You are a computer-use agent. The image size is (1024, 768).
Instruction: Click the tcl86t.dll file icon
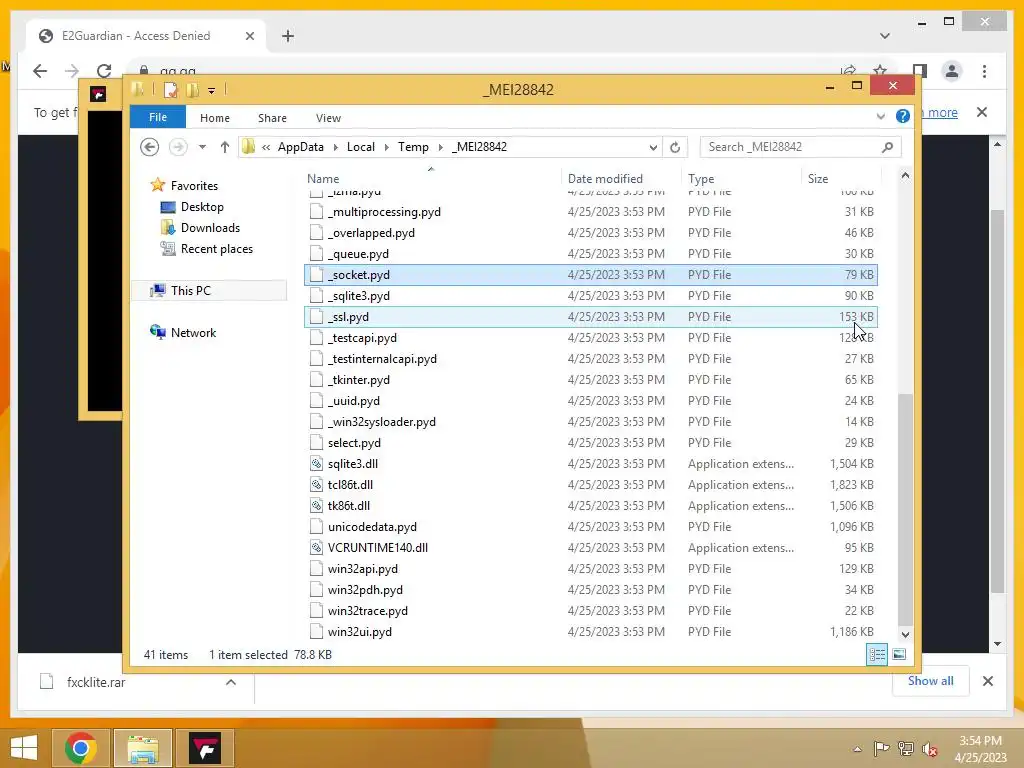point(316,485)
